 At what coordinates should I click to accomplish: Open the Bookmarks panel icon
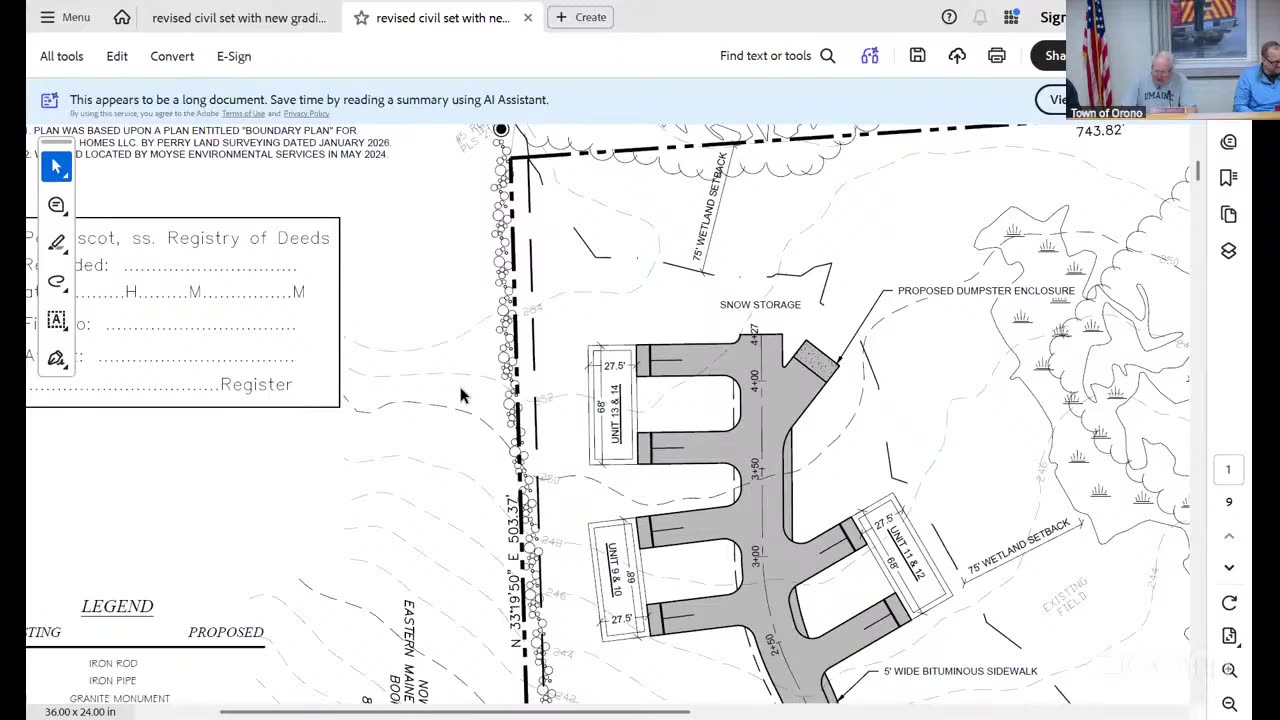point(1229,178)
